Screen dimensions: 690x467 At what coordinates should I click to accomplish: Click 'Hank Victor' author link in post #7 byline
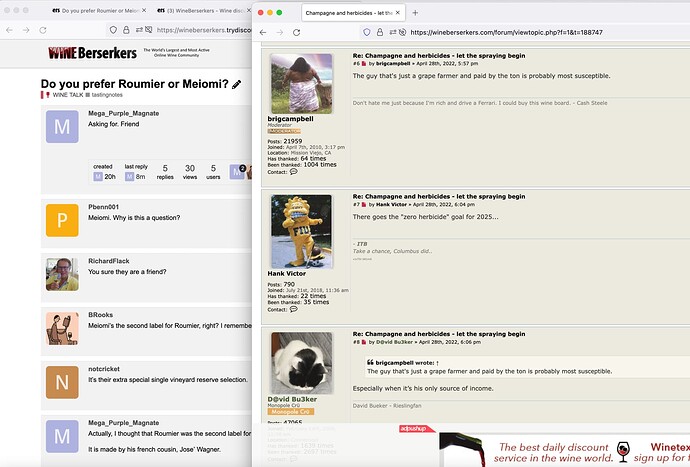391,204
